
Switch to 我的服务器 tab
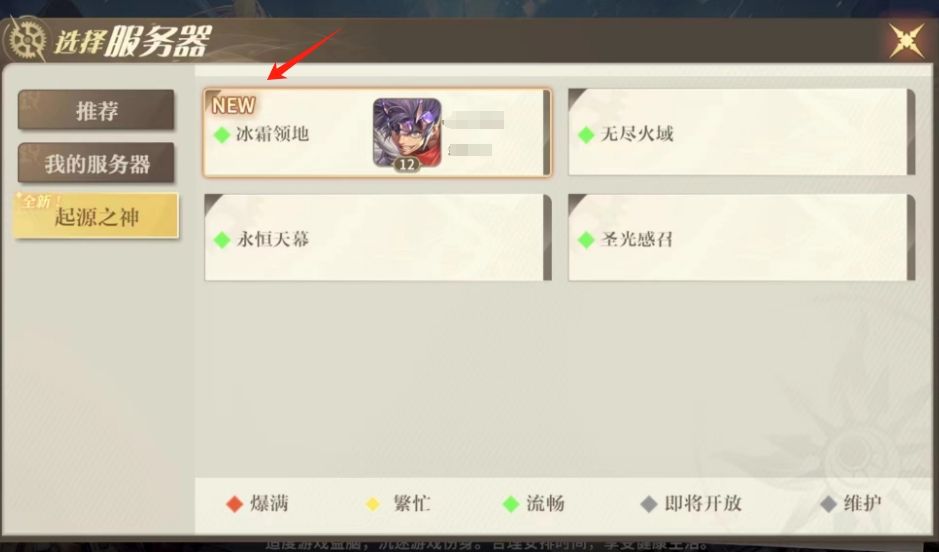click(96, 163)
